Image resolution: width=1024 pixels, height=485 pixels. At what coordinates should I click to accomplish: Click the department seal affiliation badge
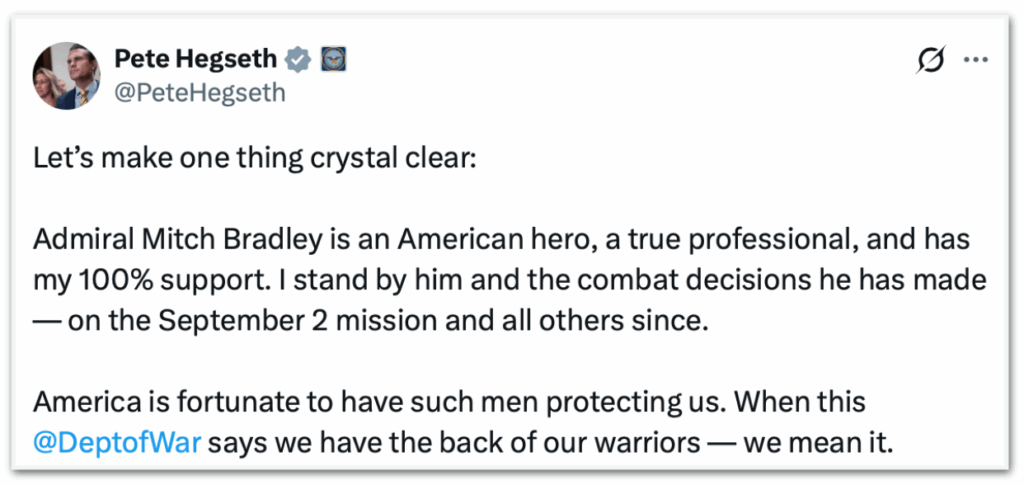pos(331,59)
